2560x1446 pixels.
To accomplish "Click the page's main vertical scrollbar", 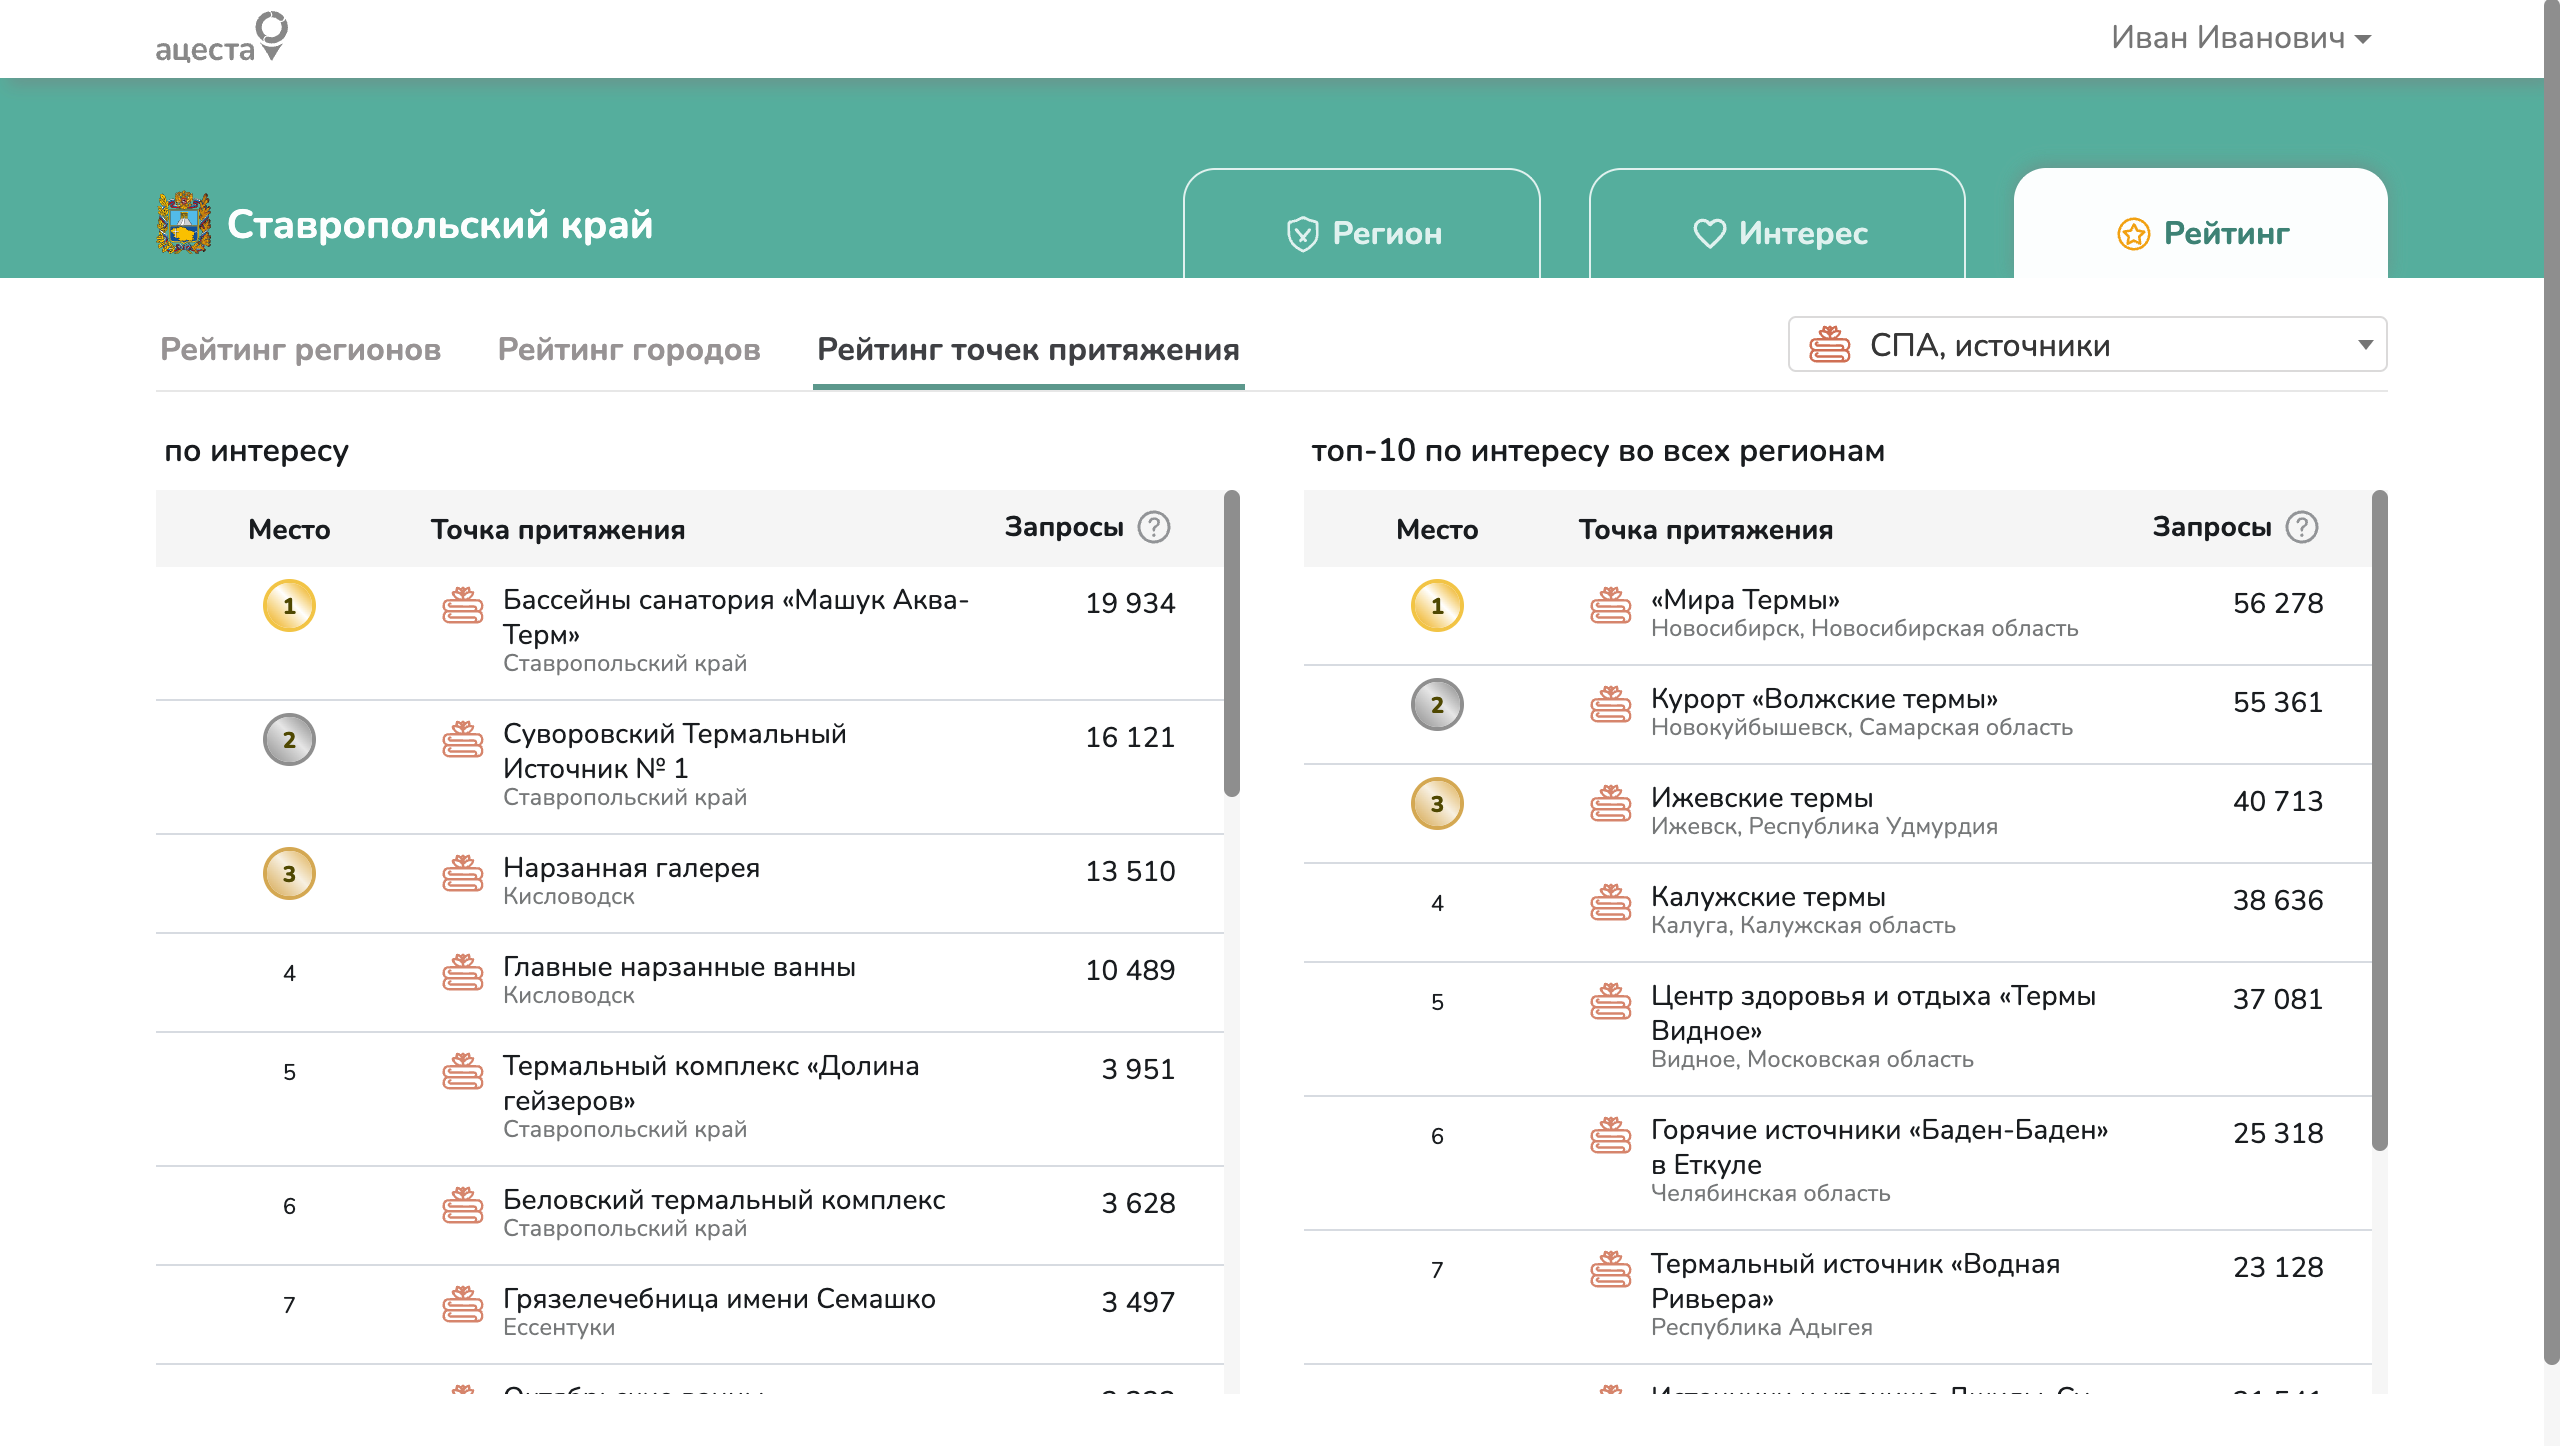I will [x=2552, y=680].
